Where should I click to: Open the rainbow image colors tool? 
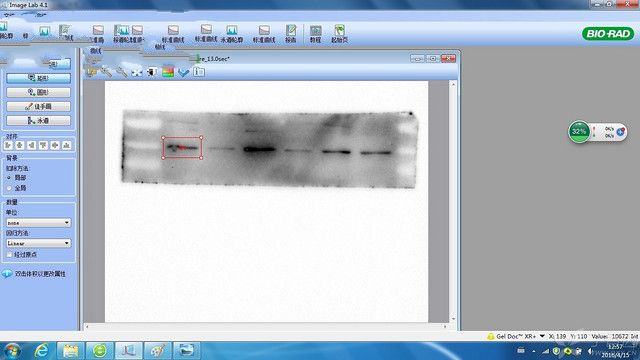168,72
